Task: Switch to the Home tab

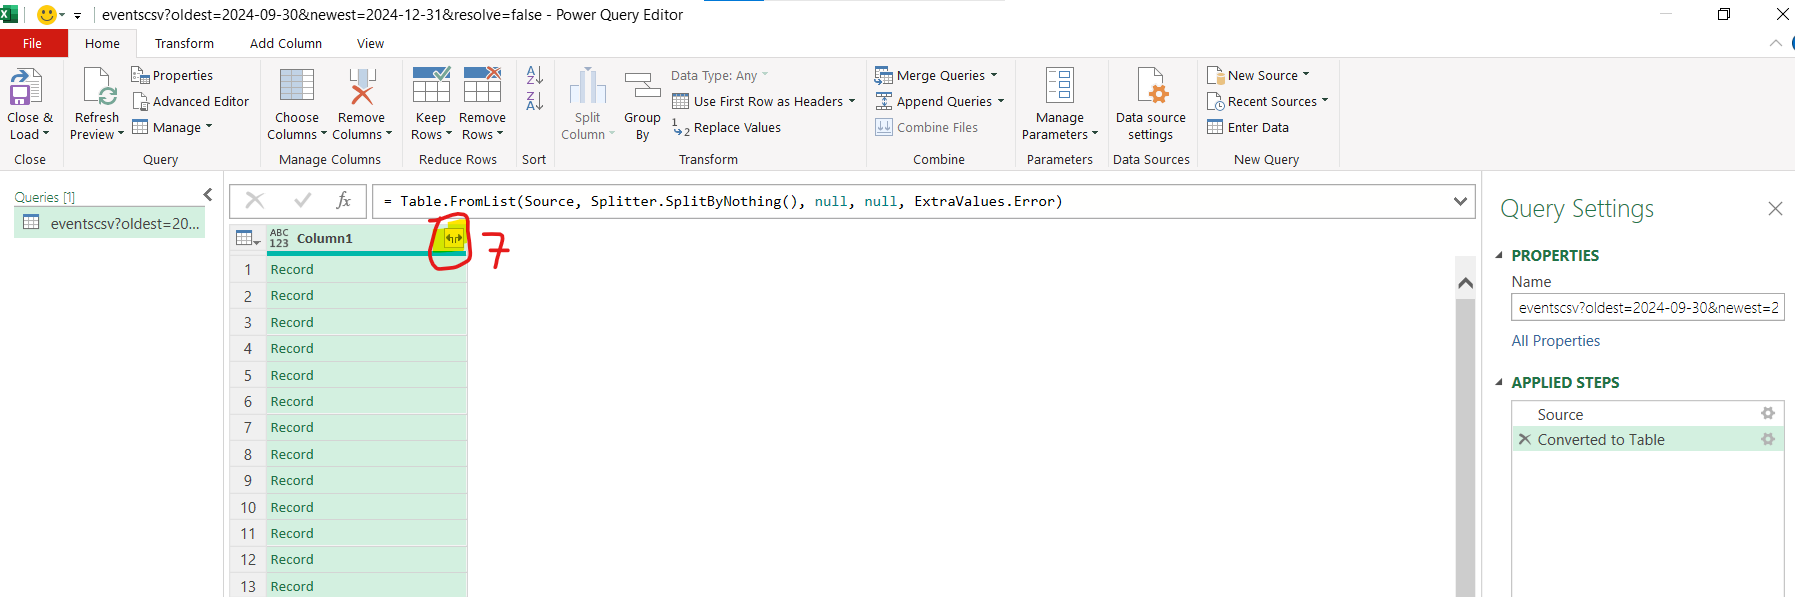Action: (x=102, y=43)
